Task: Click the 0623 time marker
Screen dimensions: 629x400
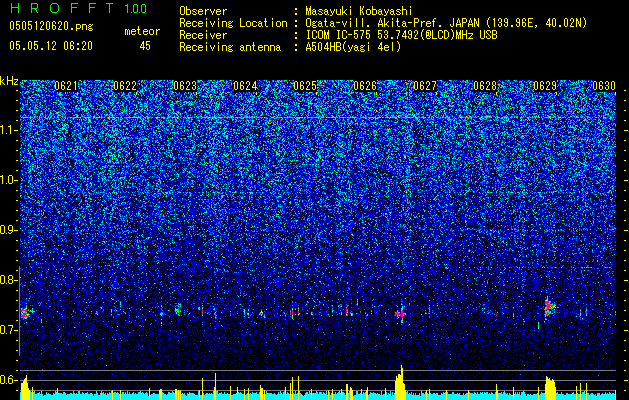Action: (x=185, y=86)
